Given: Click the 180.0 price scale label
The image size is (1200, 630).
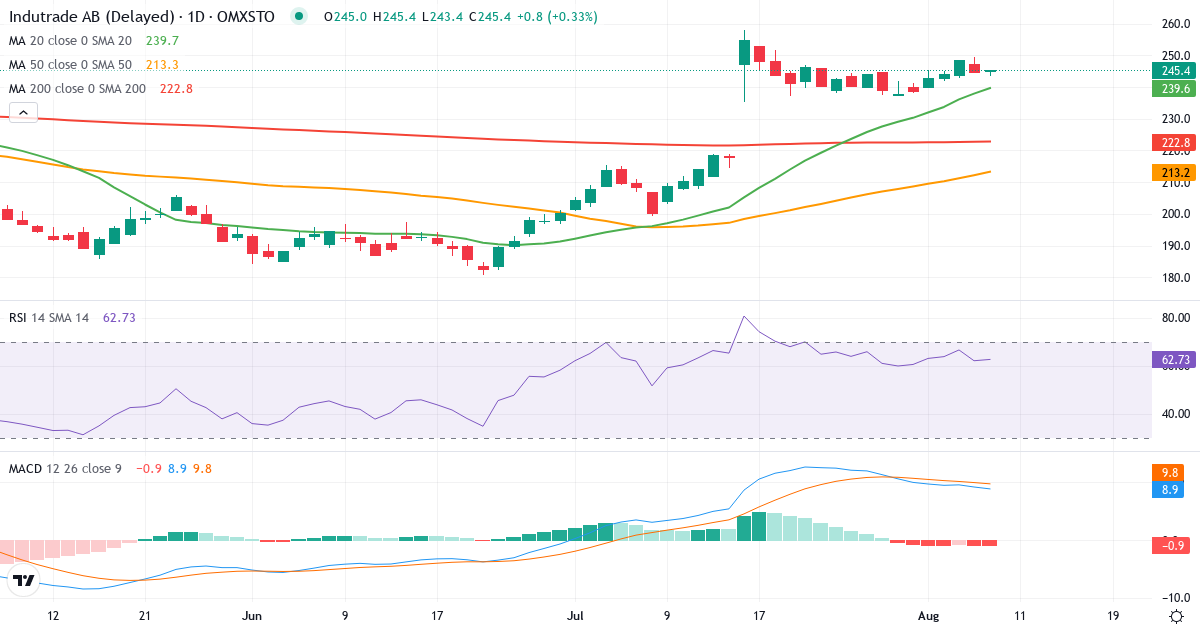Looking at the screenshot, I should click(x=1177, y=278).
